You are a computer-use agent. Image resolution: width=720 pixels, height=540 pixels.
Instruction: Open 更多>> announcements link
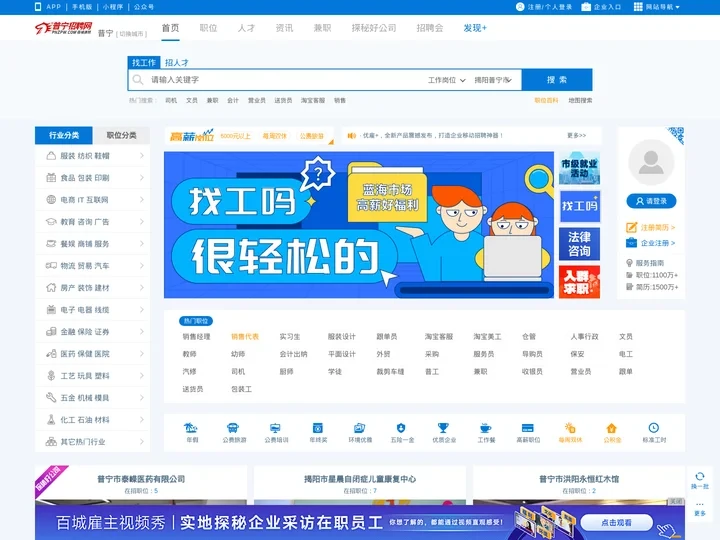point(576,135)
